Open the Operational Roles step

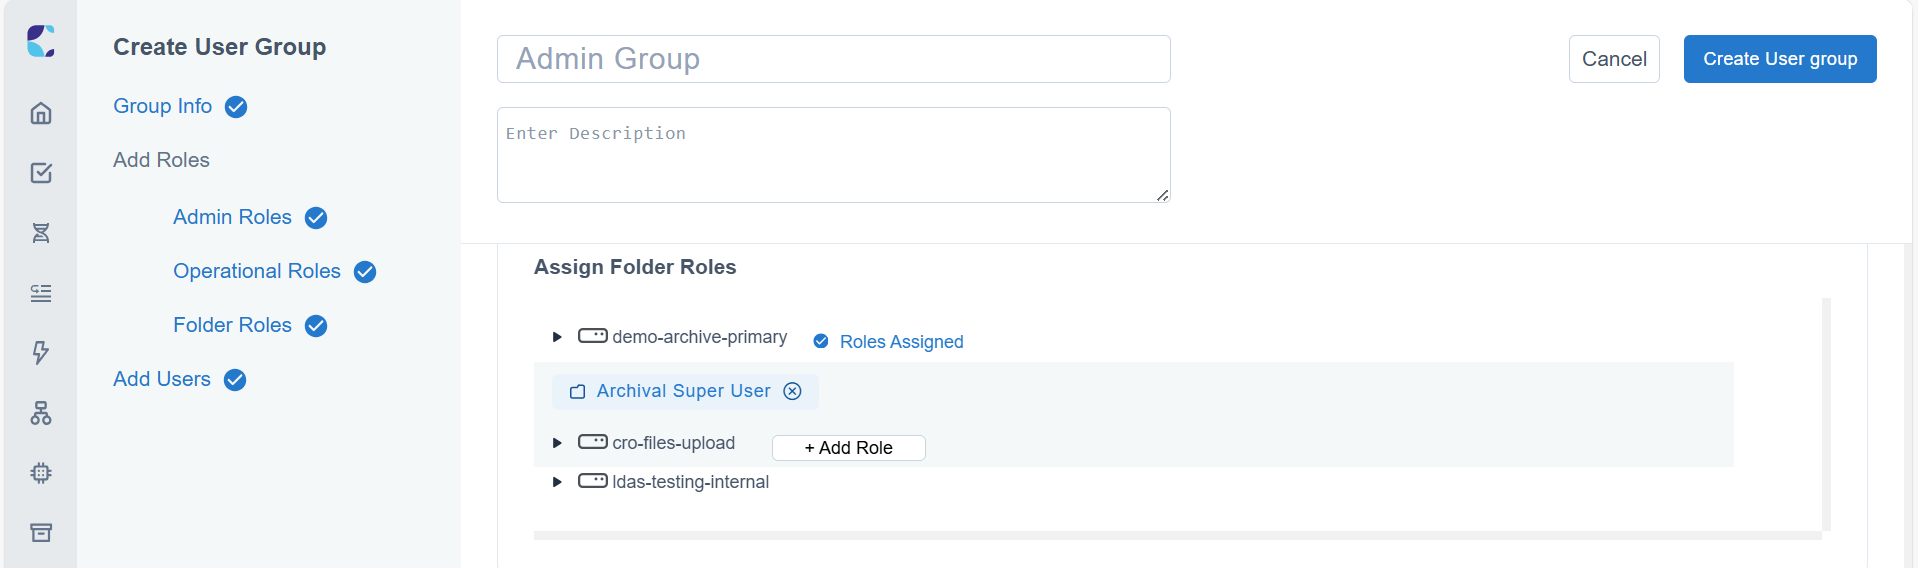tap(257, 271)
